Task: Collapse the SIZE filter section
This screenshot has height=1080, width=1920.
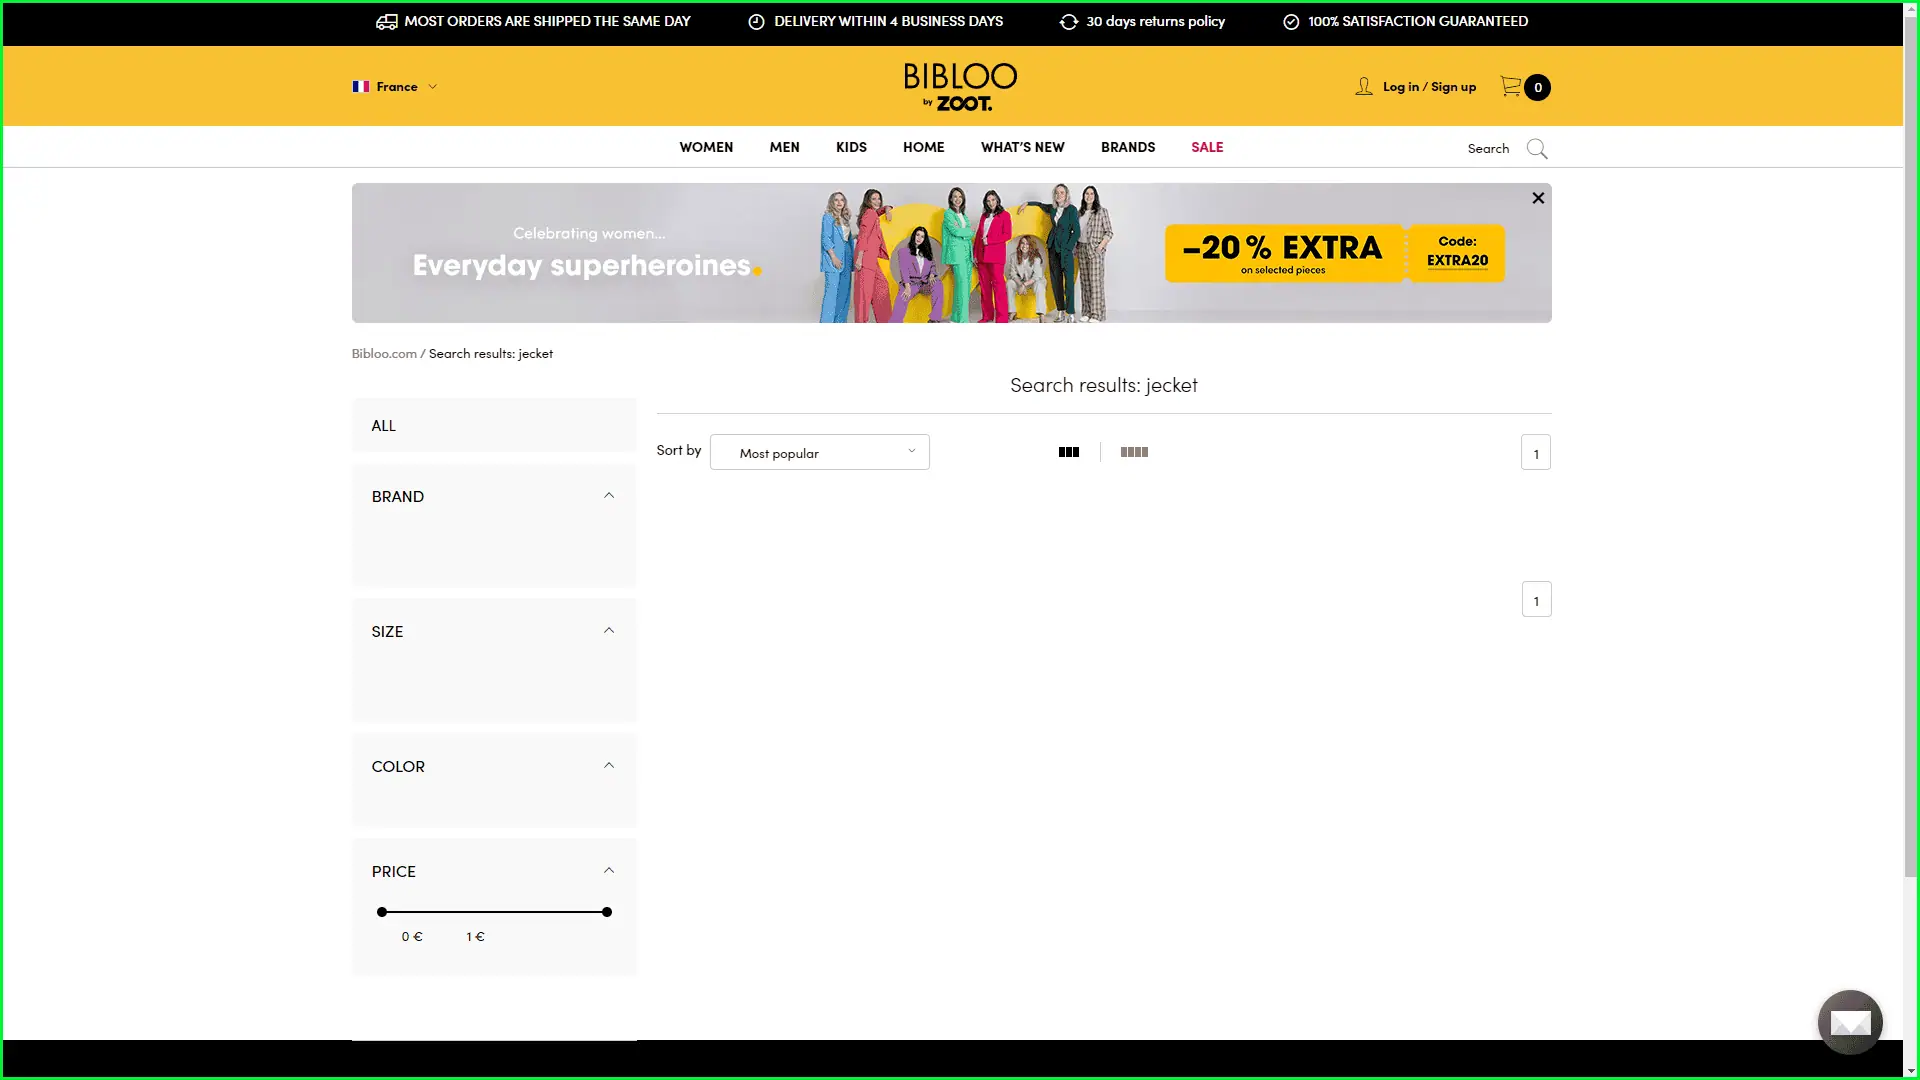Action: tap(608, 631)
